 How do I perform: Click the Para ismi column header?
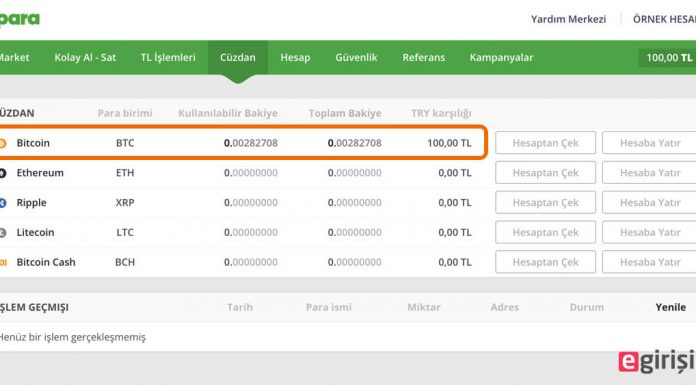tap(328, 307)
